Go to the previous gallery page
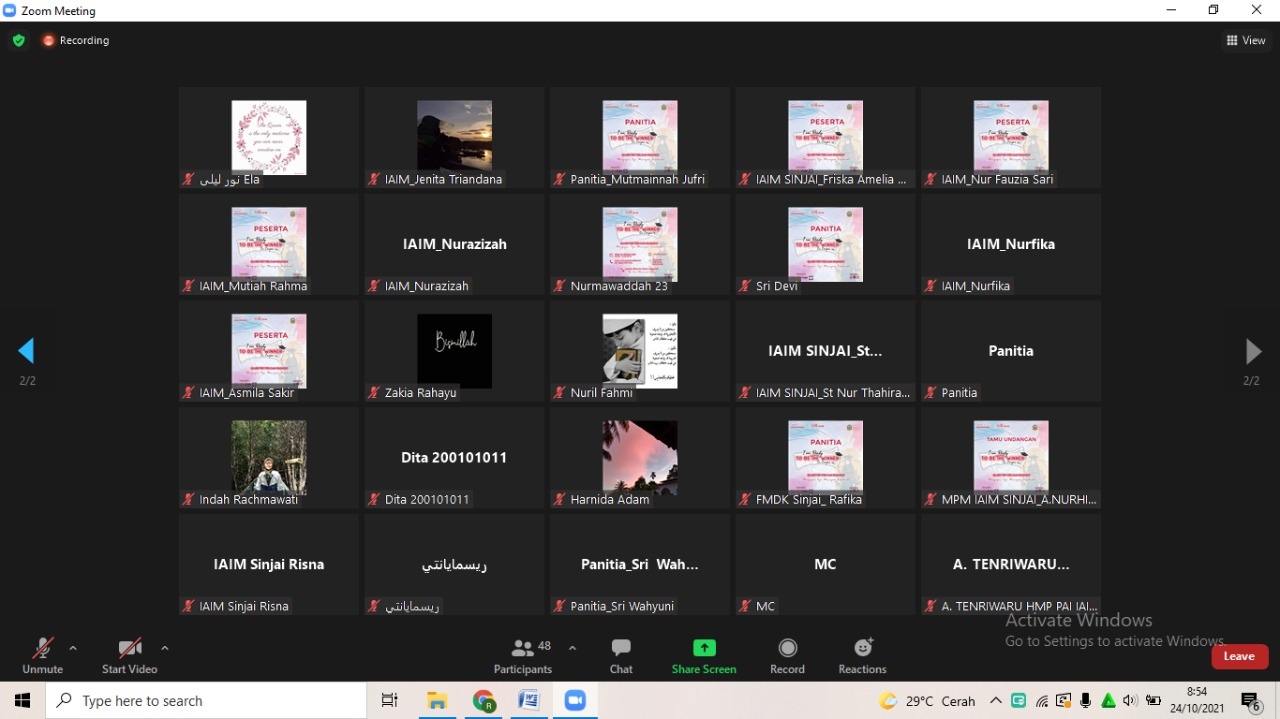The image size is (1280, 719). [x=27, y=351]
